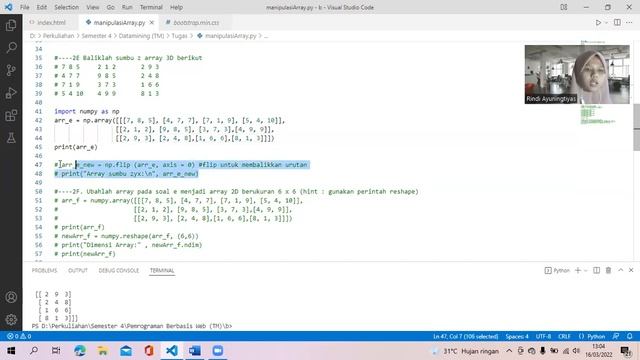Open the Search view in activity bar

pos(11,48)
